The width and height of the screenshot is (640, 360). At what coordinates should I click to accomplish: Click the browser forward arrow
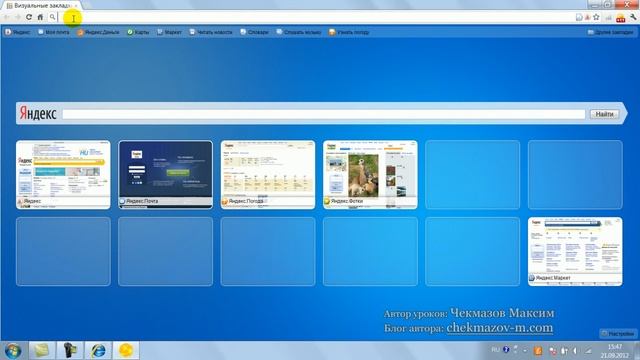(18, 17)
